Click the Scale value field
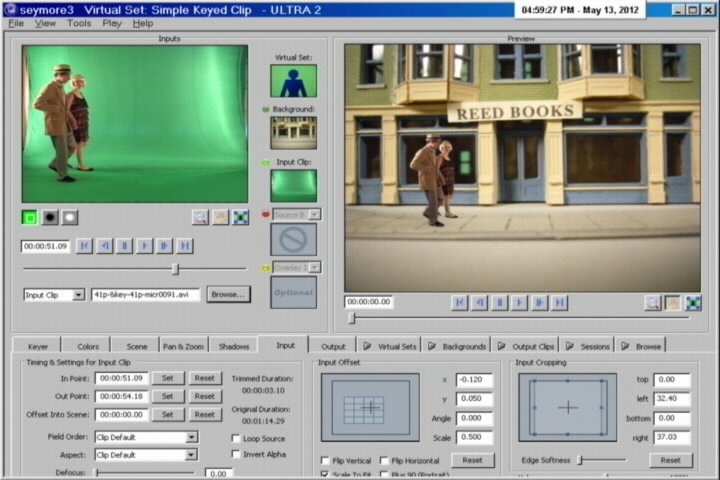This screenshot has height=480, width=720. pos(474,437)
